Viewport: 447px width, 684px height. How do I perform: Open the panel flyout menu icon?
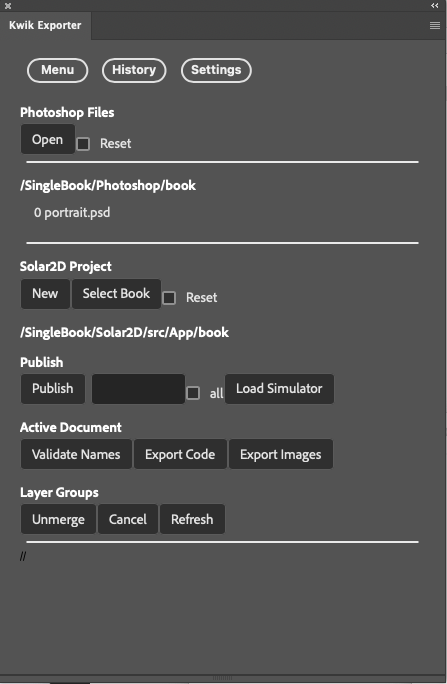click(434, 26)
